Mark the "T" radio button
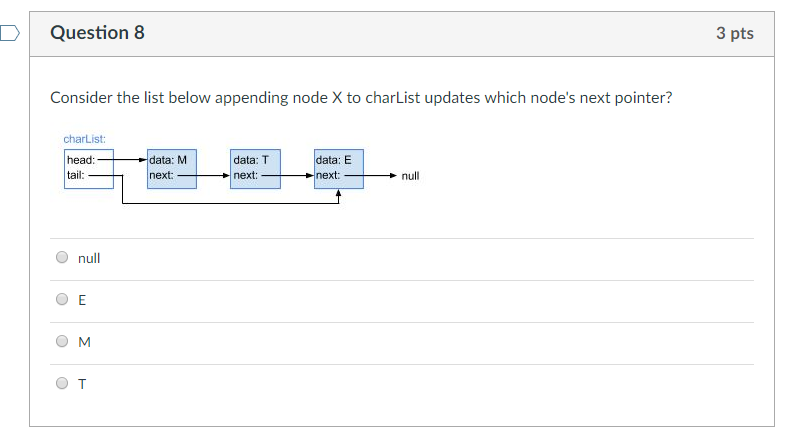The height and width of the screenshot is (448, 793). point(62,383)
